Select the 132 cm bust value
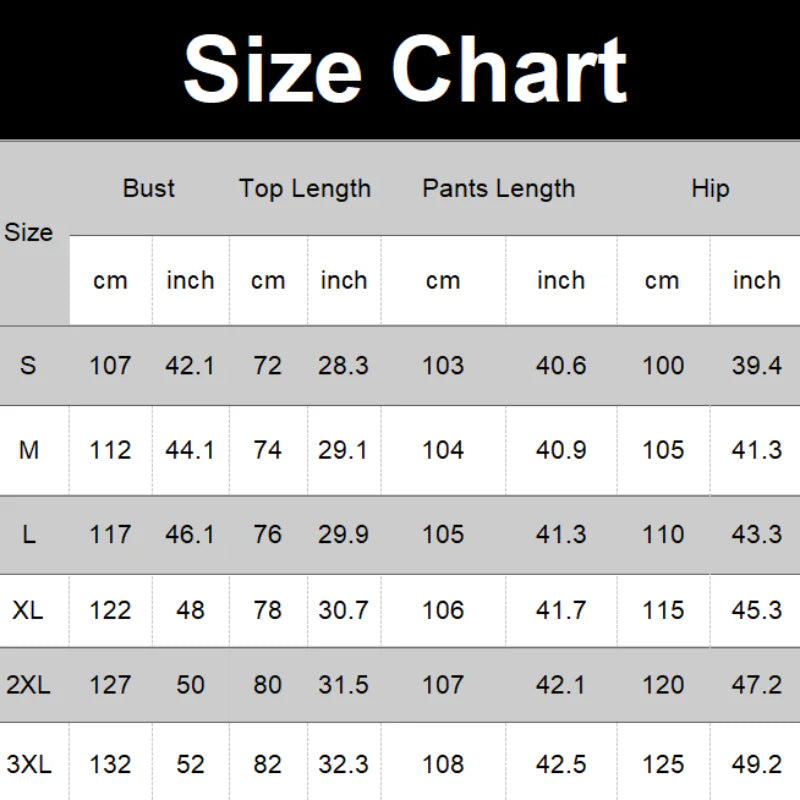This screenshot has width=800, height=800. tap(110, 765)
